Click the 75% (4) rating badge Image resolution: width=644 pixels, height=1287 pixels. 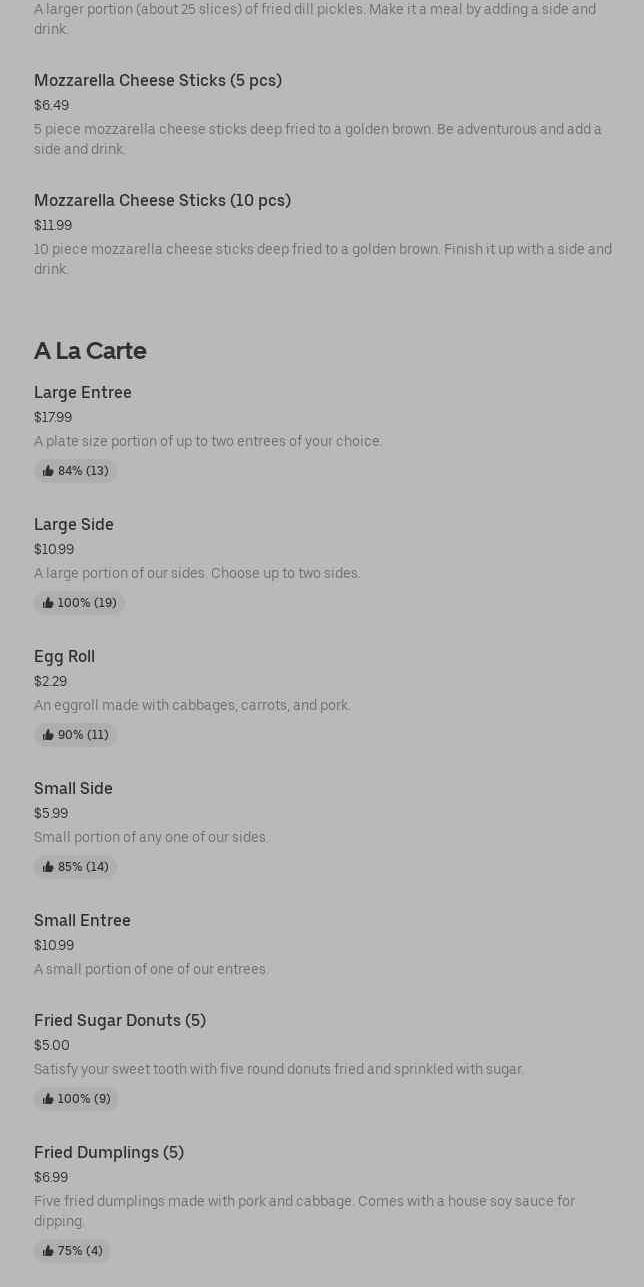pos(72,1251)
